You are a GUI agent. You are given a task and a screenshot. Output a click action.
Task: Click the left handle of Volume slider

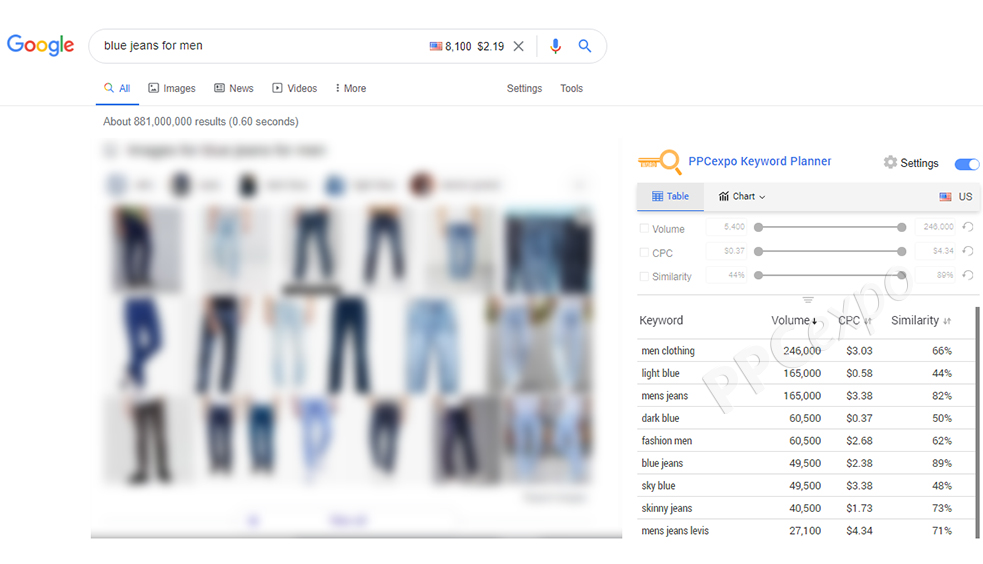(759, 227)
